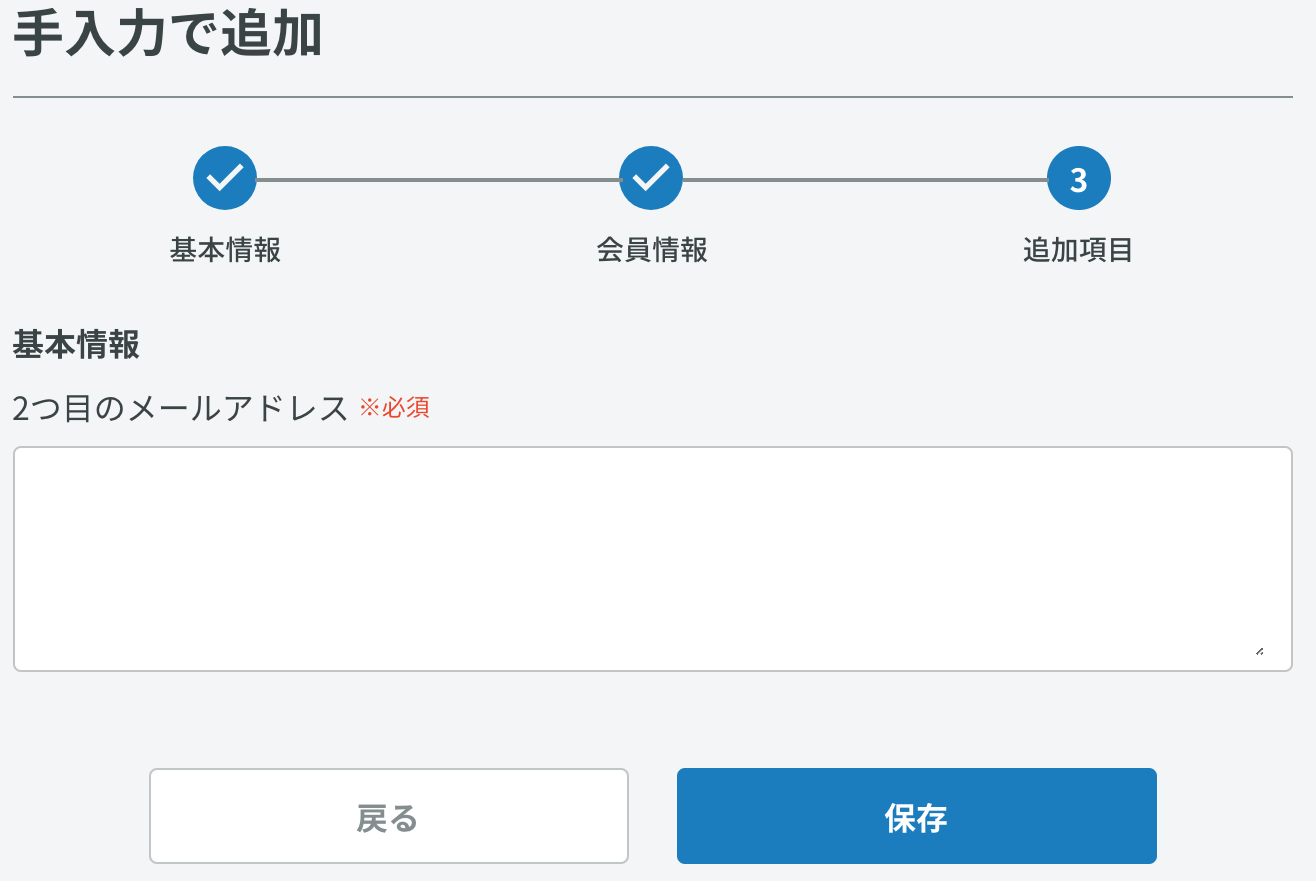Click the red ※必須 required marker
The image size is (1316, 881).
point(394,408)
